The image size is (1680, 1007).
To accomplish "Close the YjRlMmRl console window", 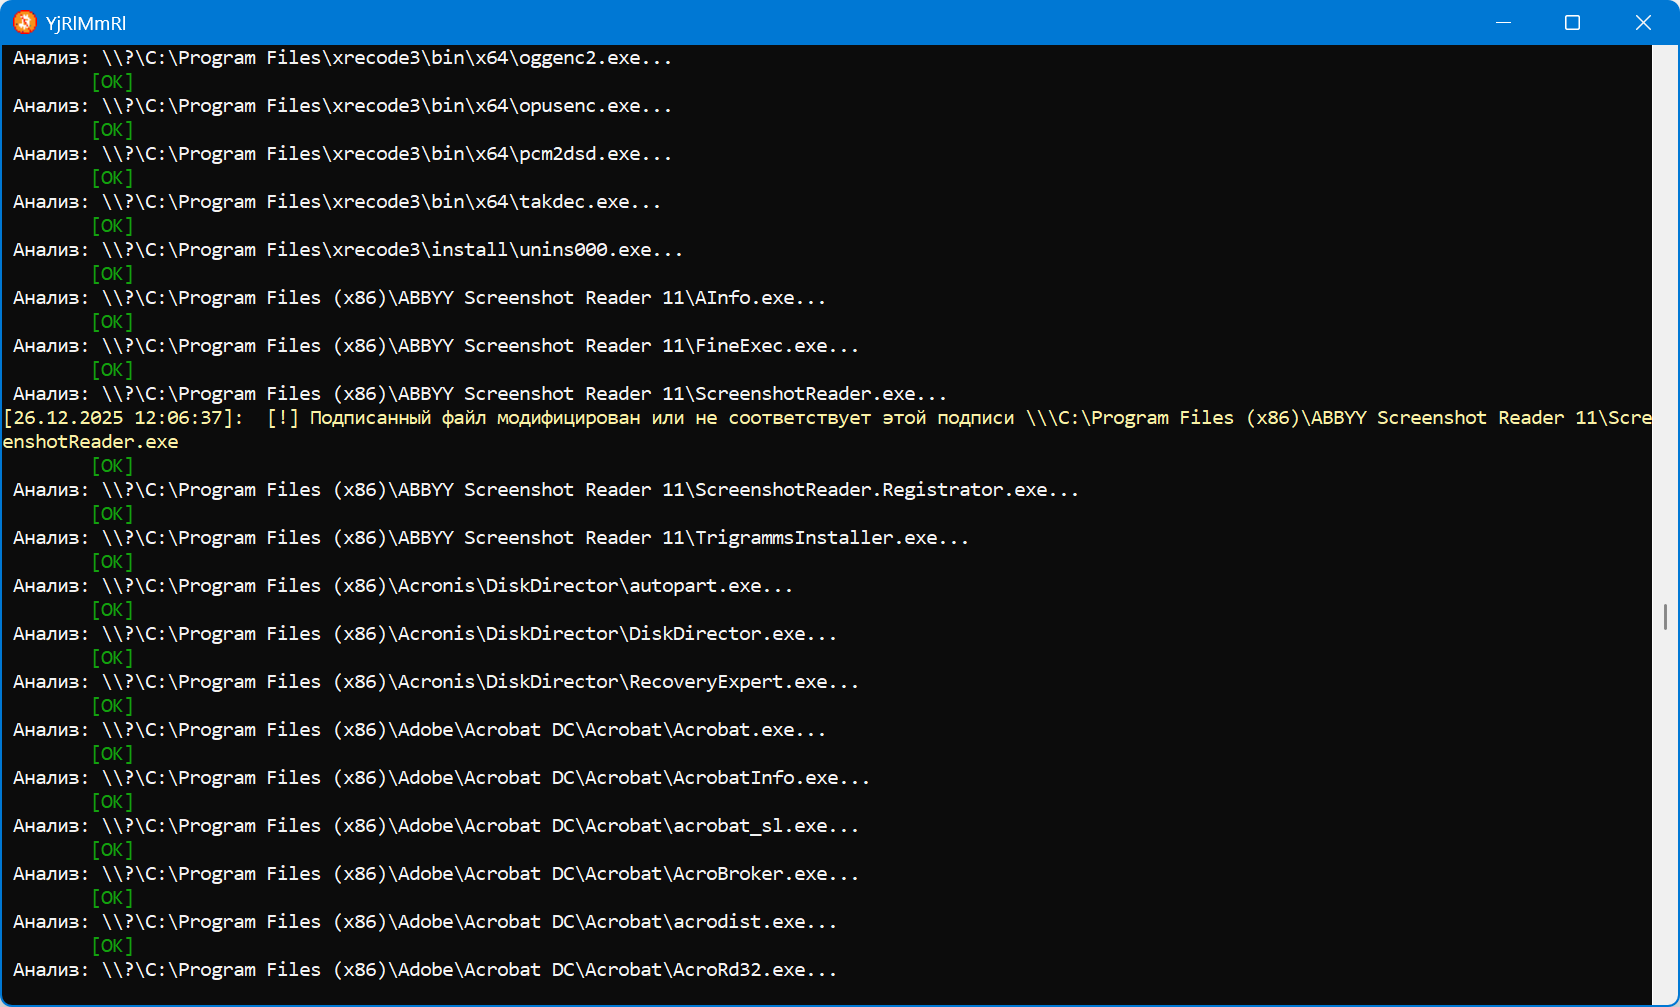I will click(1642, 22).
